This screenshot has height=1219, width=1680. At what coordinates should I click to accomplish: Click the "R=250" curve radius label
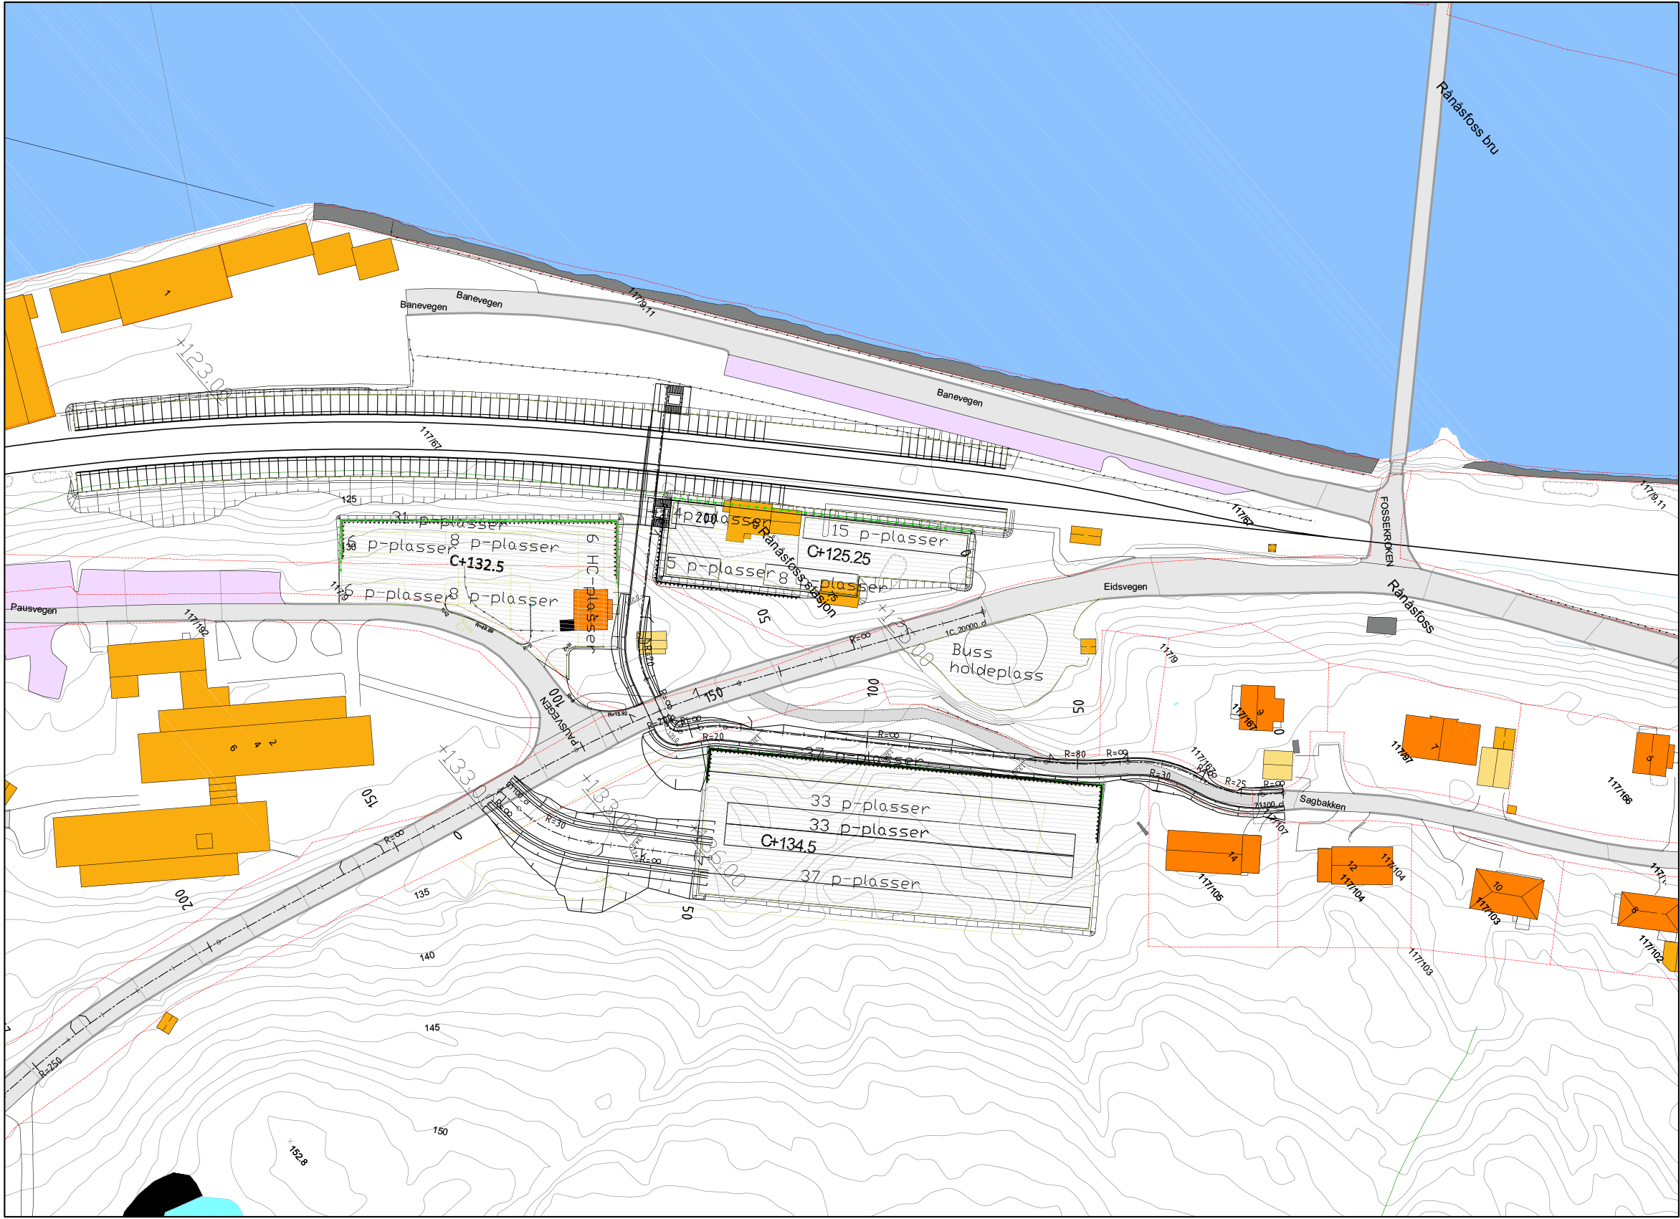pyautogui.click(x=51, y=1066)
